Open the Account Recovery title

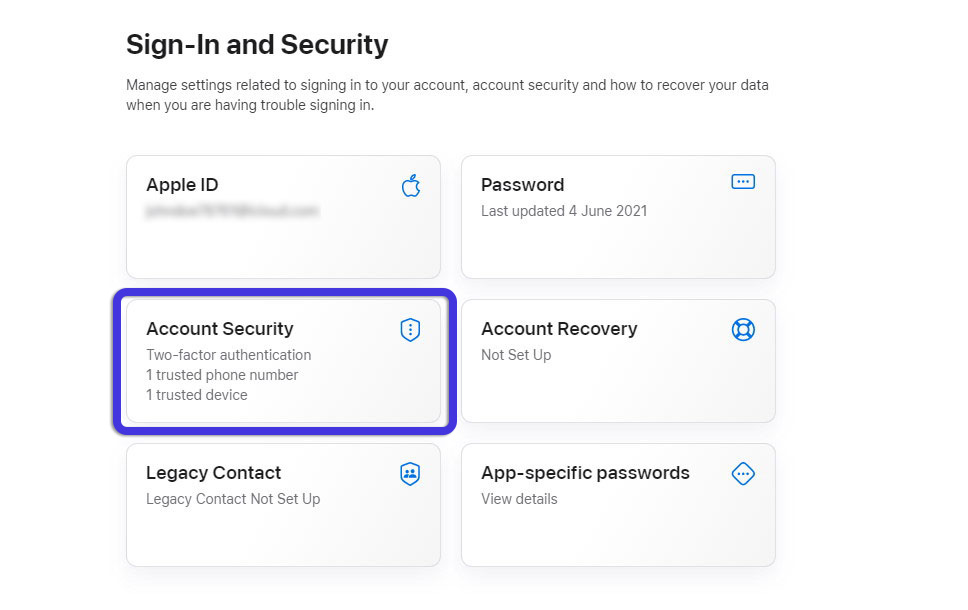tap(559, 329)
